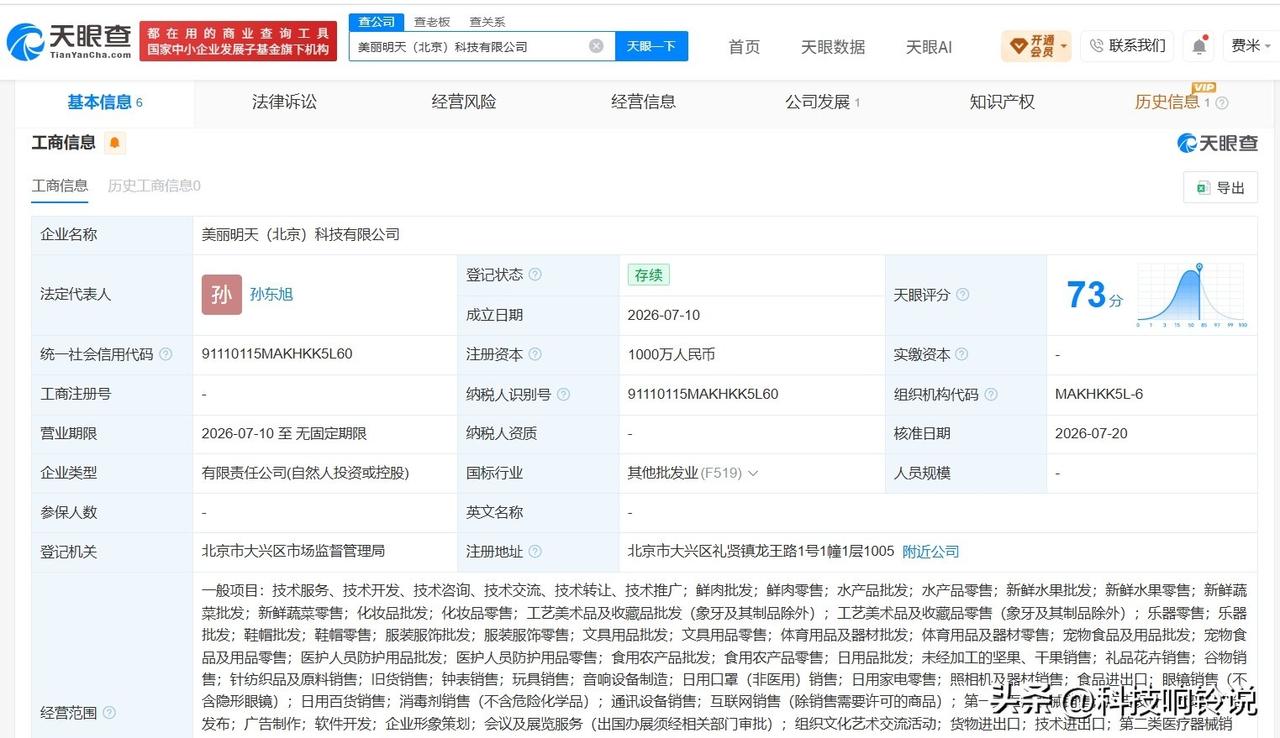Click the 73分 score number
Image resolution: width=1280 pixels, height=738 pixels.
click(1094, 295)
